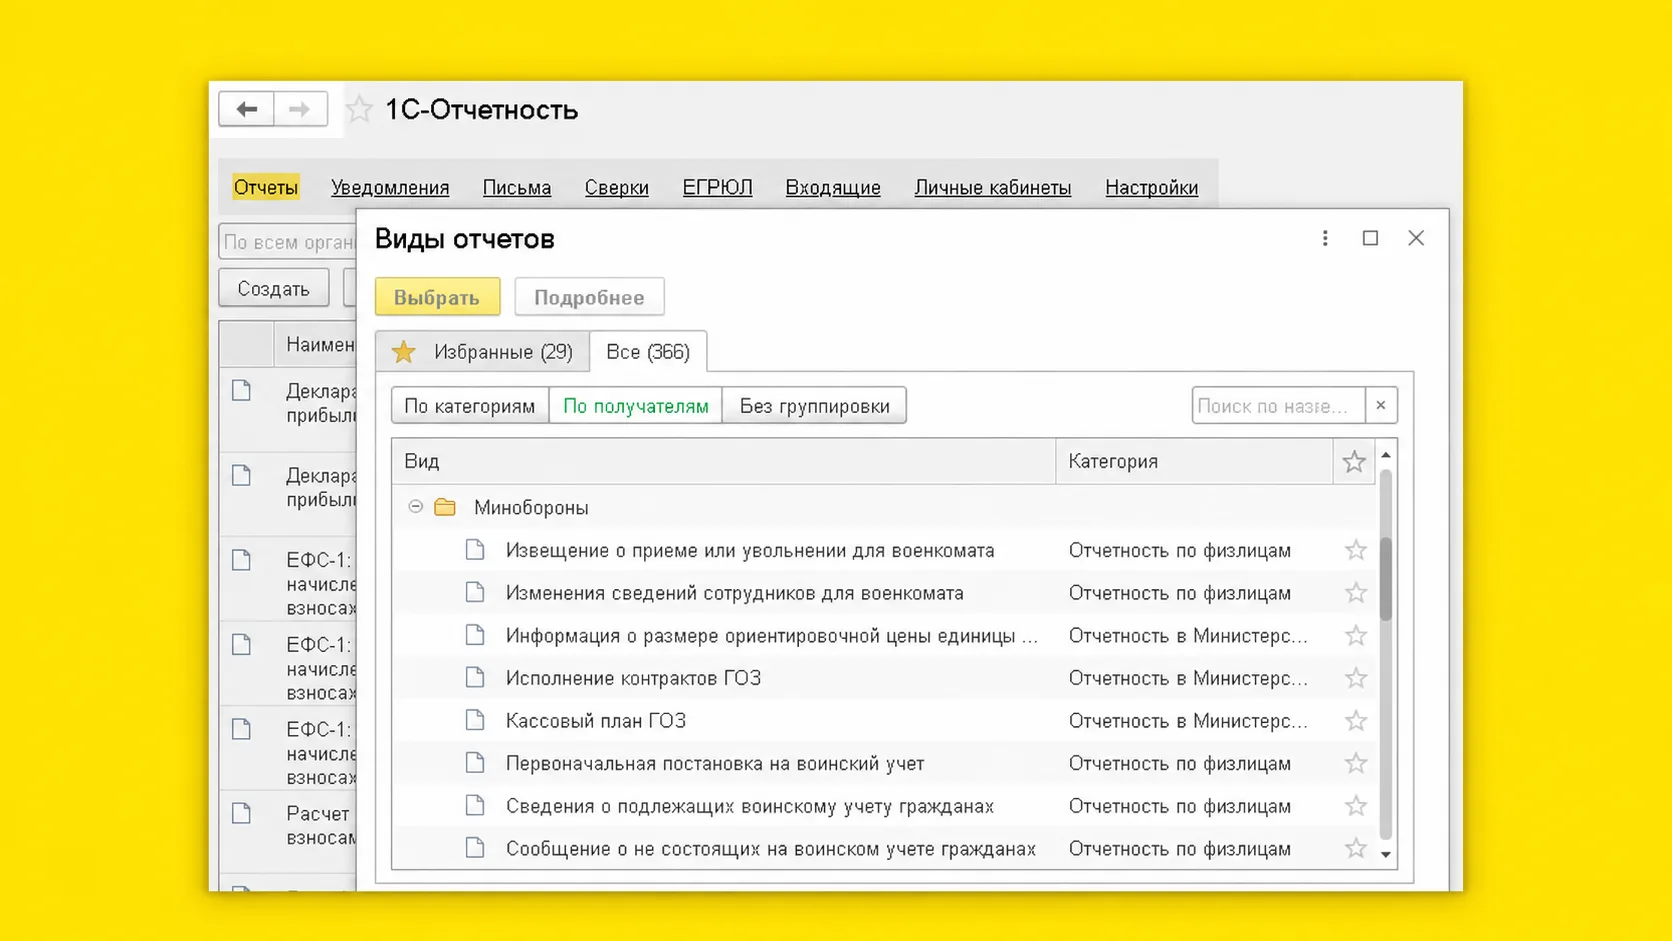Open the Личные кабинеты tab
The width and height of the screenshot is (1672, 941).
coord(993,187)
